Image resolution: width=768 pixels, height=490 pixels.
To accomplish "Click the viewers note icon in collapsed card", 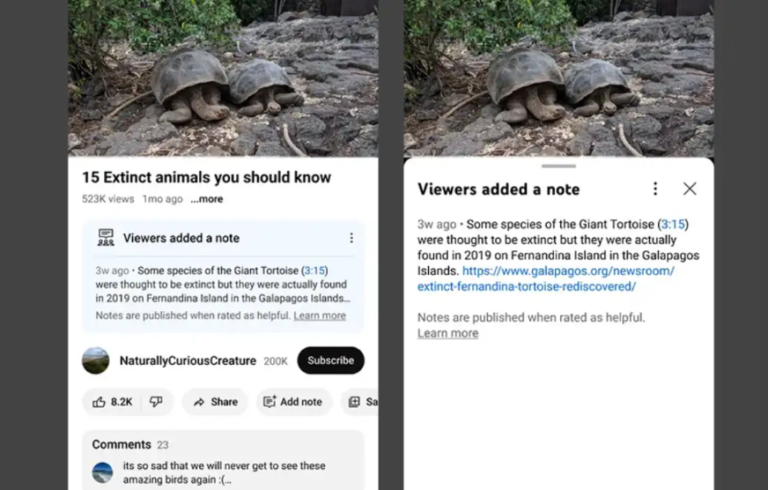I will click(106, 238).
